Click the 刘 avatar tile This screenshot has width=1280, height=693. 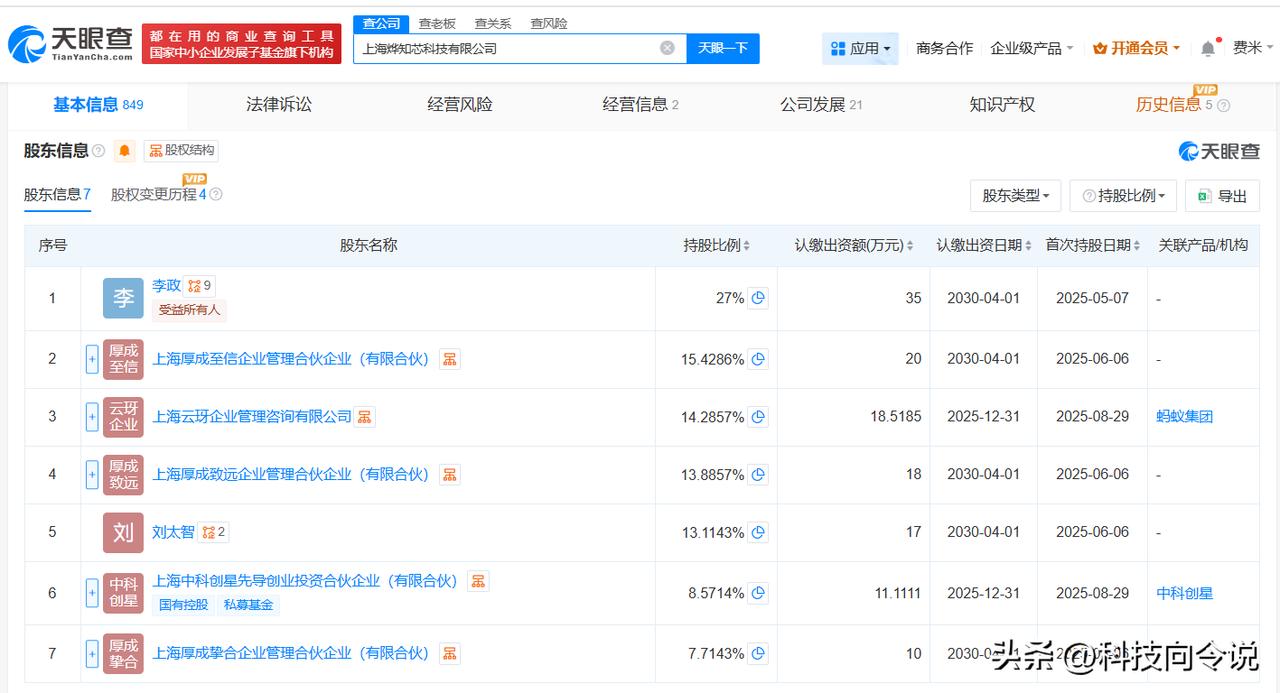(x=123, y=533)
